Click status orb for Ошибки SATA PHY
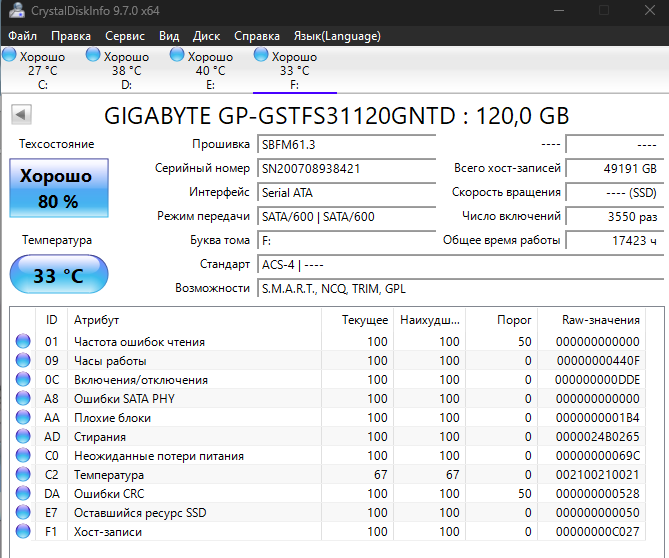This screenshot has width=669, height=558. [23, 398]
